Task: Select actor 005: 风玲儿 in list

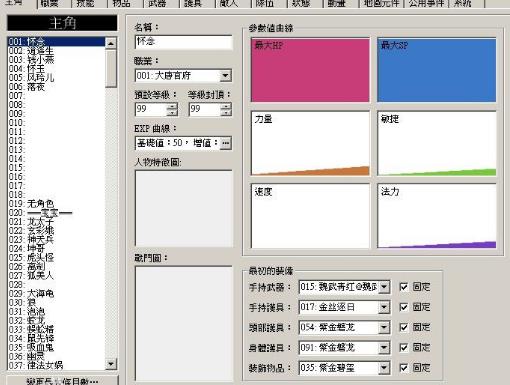Action: [x=56, y=78]
